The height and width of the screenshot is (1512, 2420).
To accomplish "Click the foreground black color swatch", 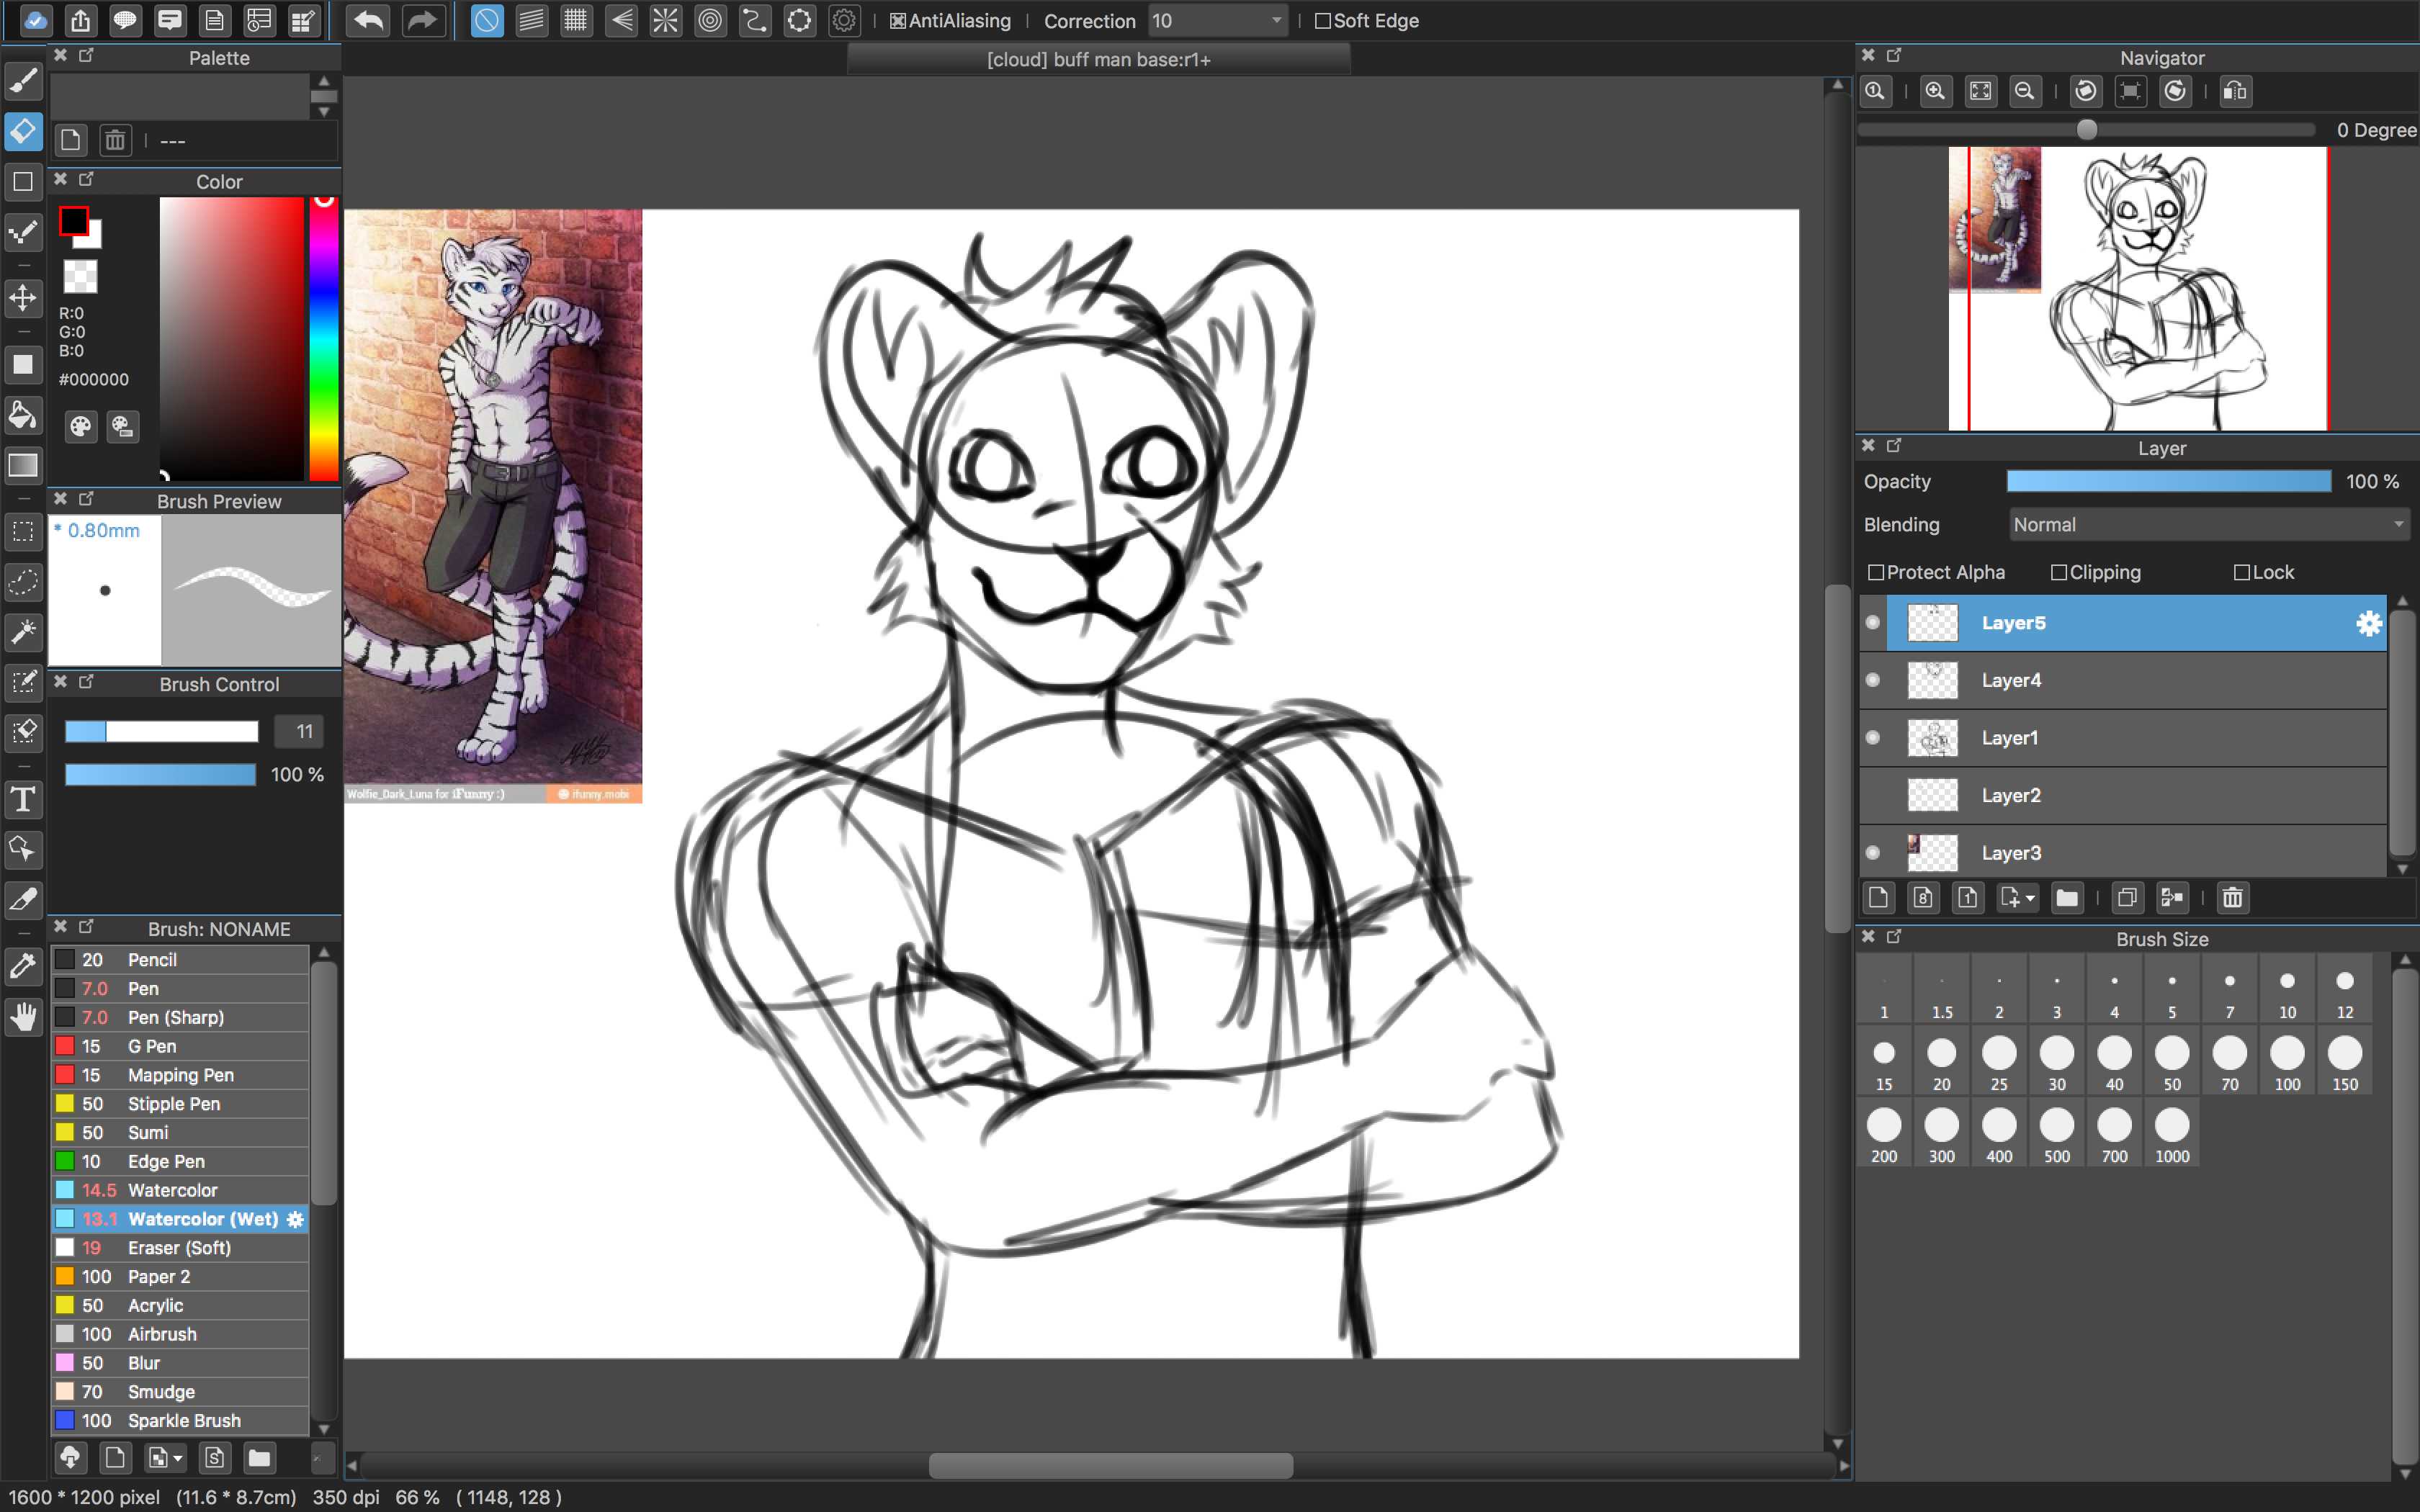I will tap(73, 221).
